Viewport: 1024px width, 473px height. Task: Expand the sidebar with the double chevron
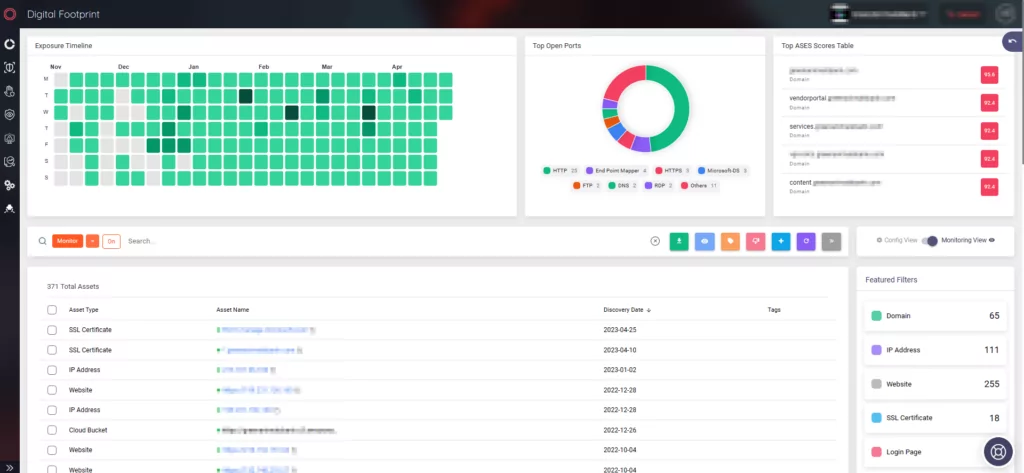pyautogui.click(x=9, y=467)
